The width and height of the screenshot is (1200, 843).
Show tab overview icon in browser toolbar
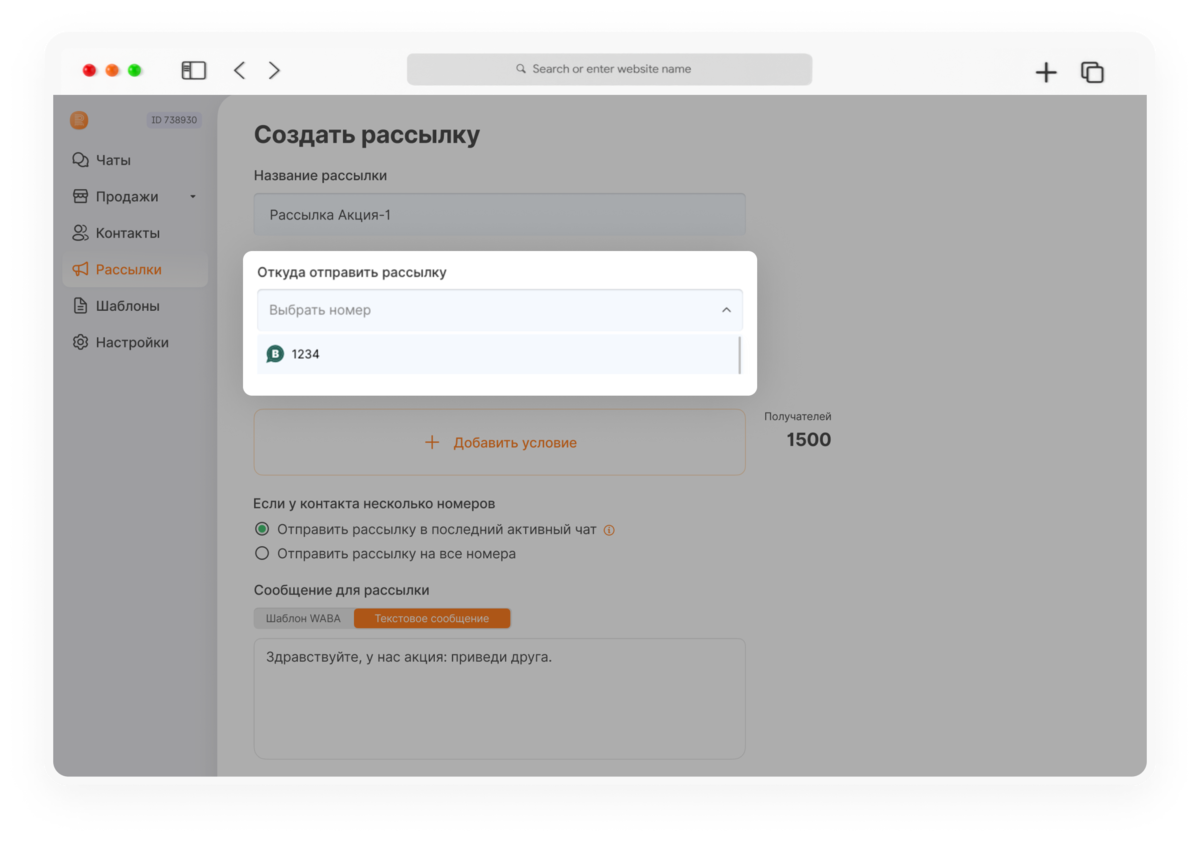(x=1092, y=72)
